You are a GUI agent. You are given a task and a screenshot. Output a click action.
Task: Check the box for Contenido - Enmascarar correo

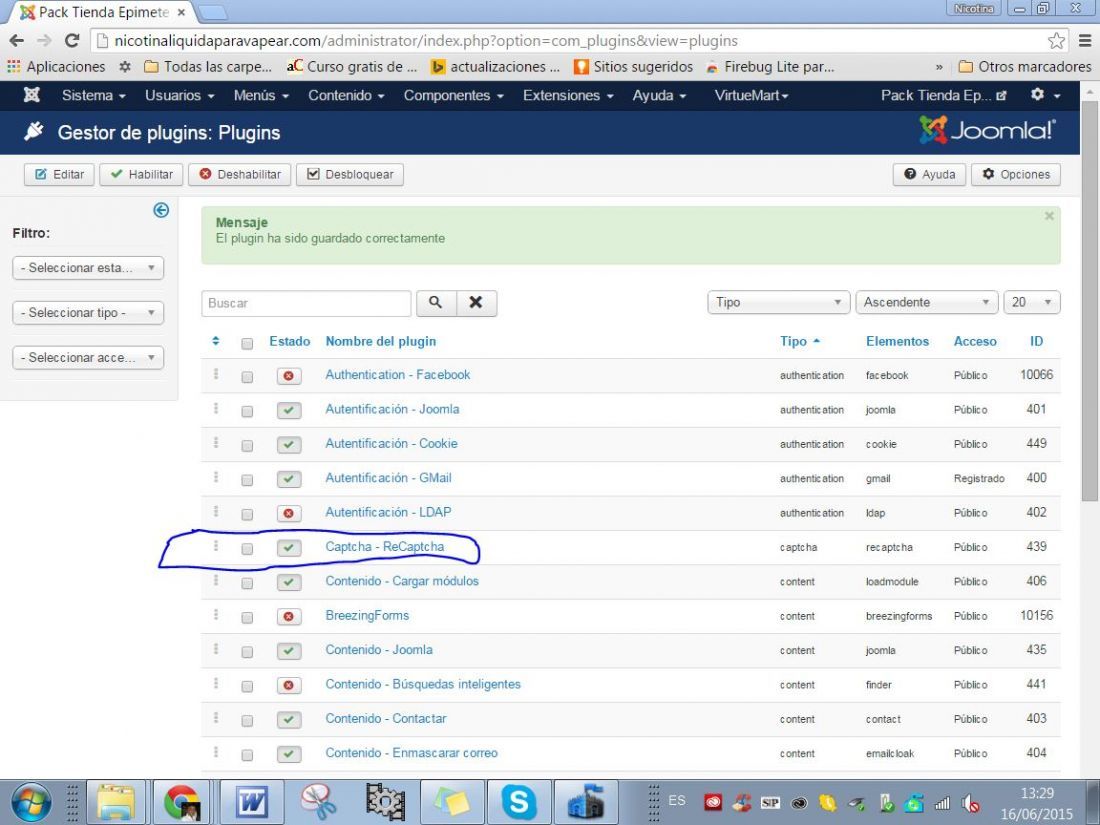(247, 755)
